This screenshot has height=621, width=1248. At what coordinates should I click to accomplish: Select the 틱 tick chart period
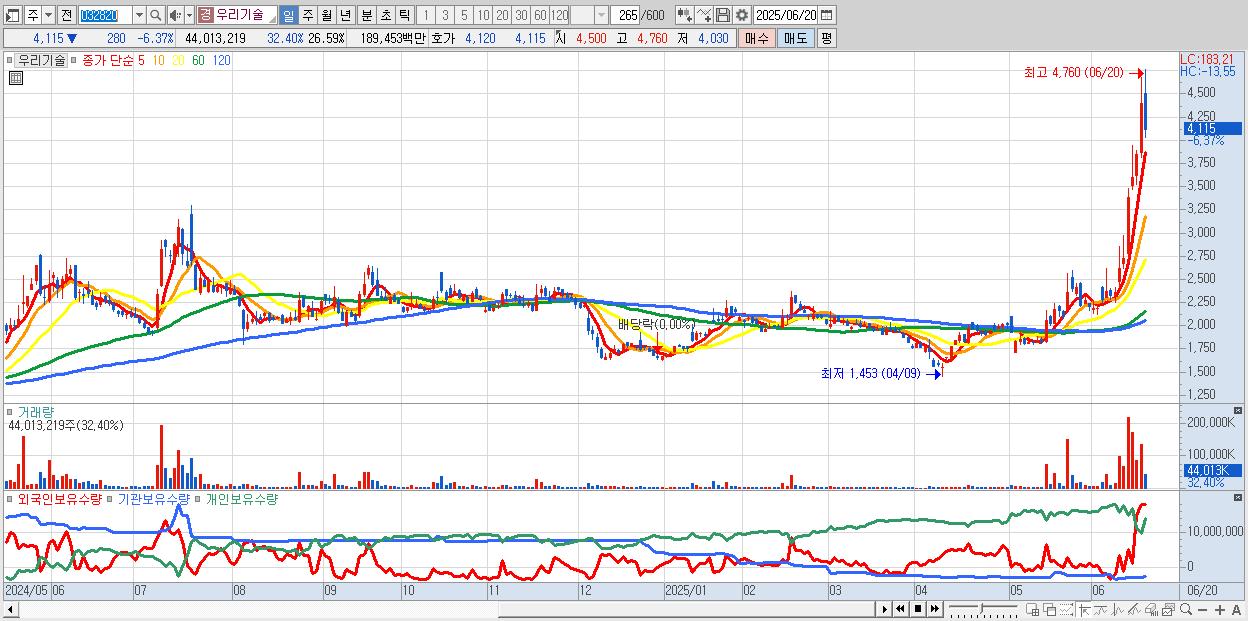coord(404,15)
